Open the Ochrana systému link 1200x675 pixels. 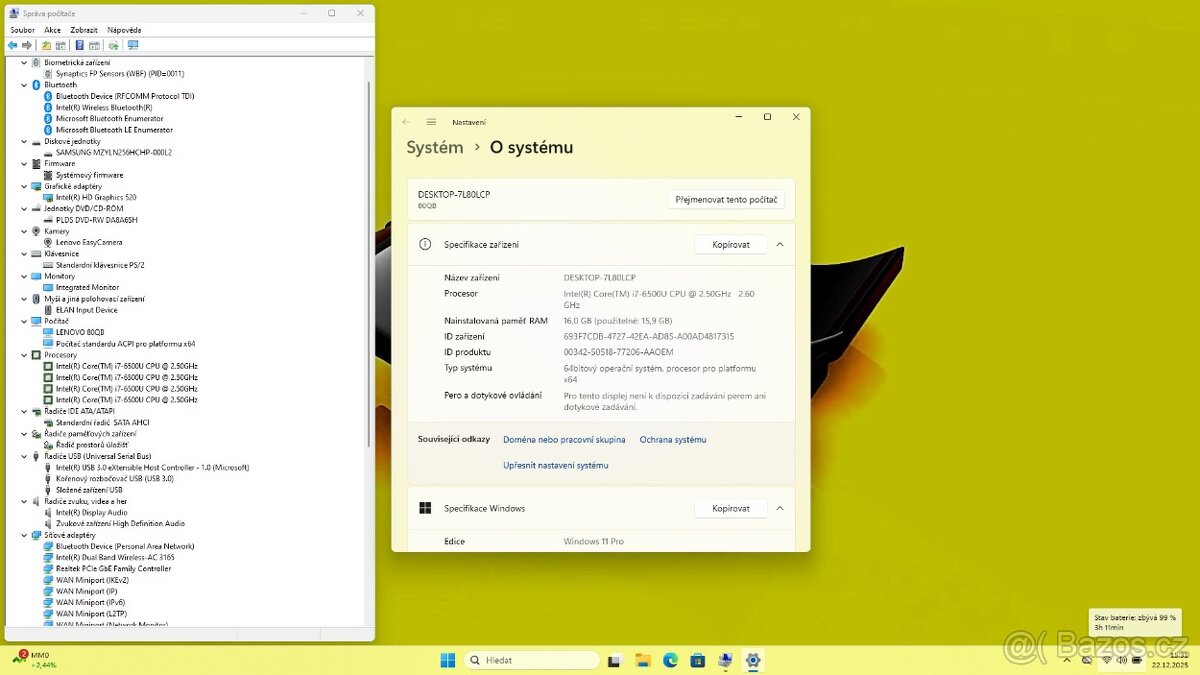672,439
